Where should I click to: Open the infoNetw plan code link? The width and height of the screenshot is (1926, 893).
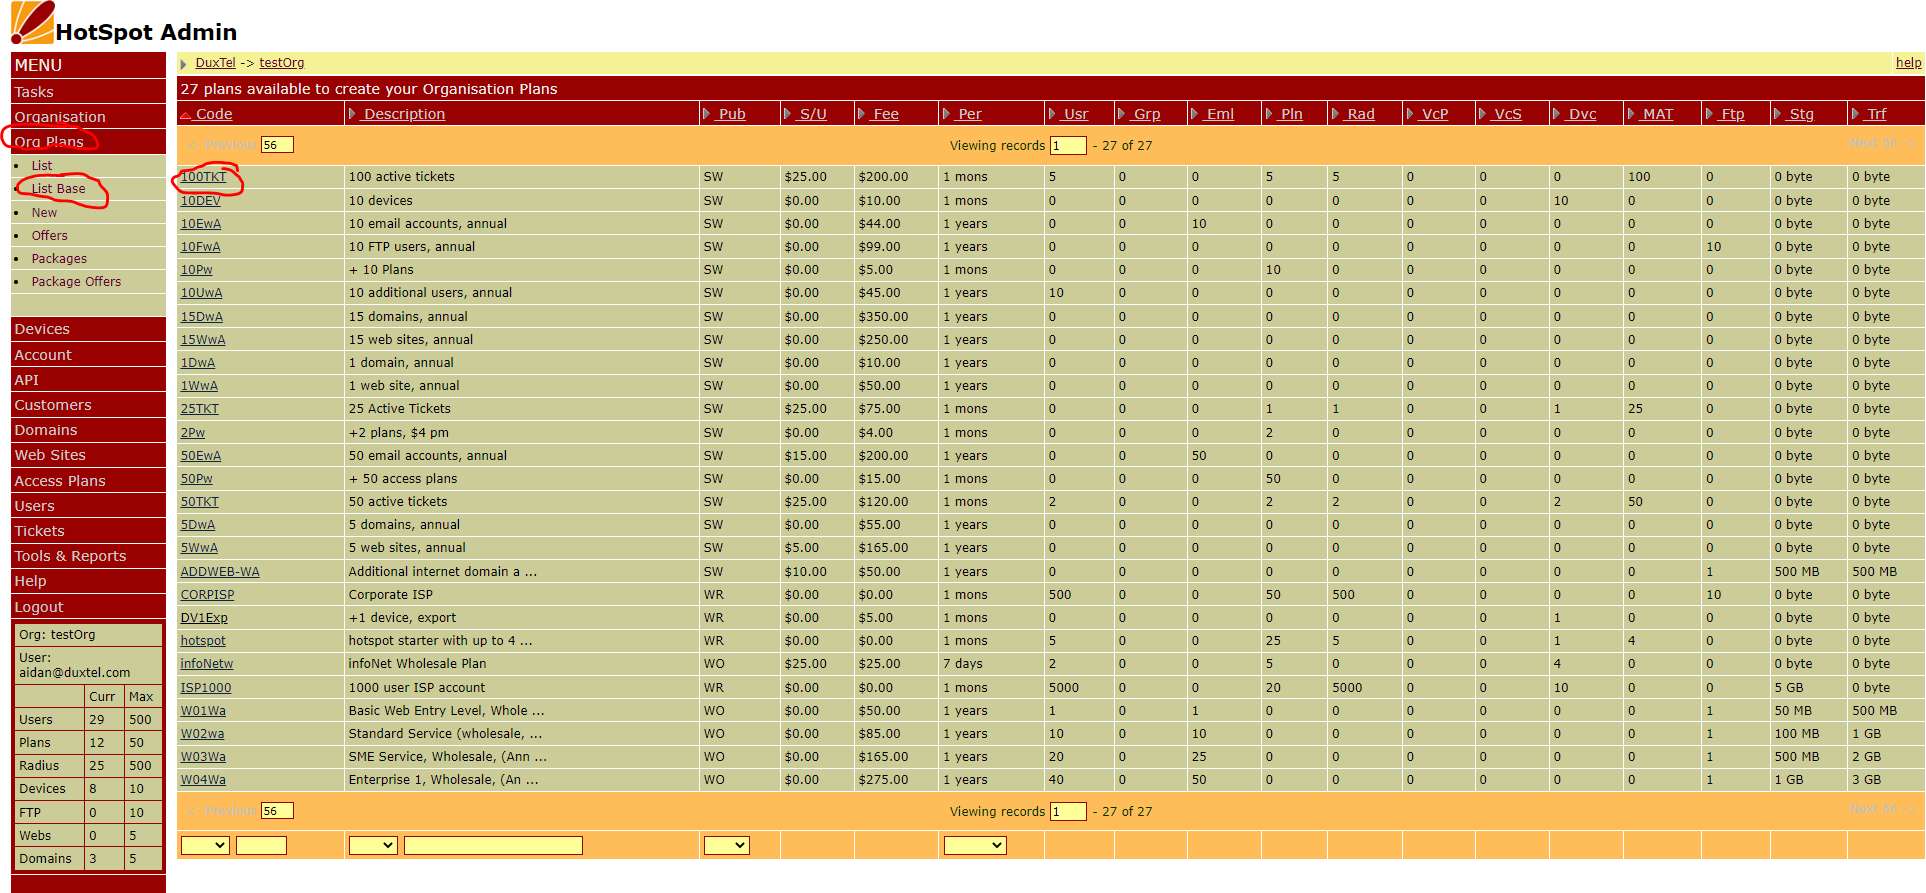click(206, 664)
